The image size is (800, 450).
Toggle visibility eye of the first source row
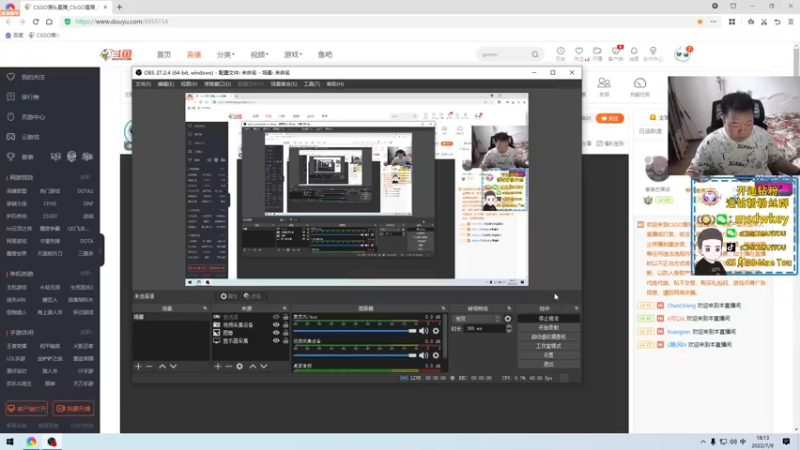[276, 317]
